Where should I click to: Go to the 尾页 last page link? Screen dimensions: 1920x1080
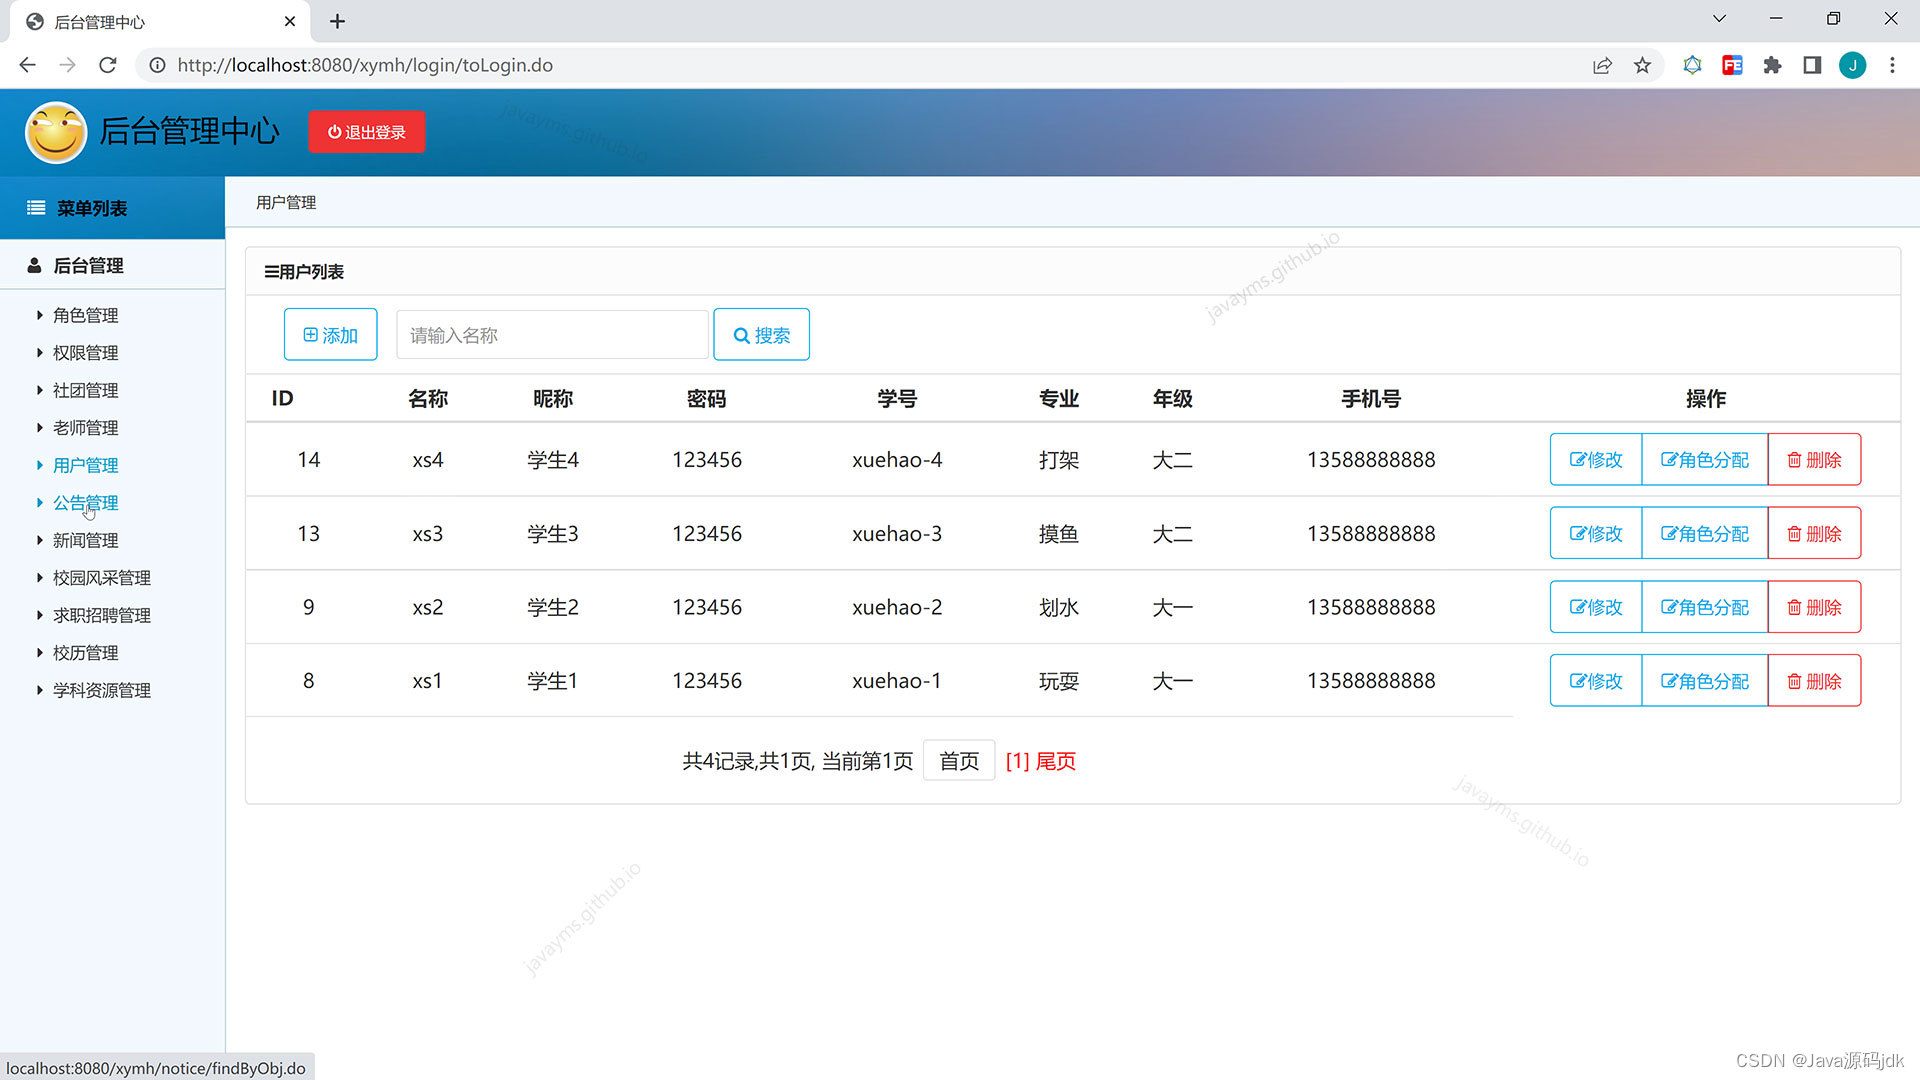coord(1055,761)
